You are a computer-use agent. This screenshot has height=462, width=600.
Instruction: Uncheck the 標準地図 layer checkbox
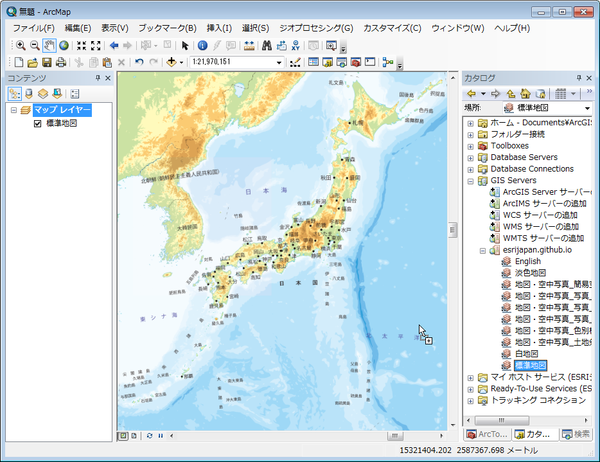(38, 124)
